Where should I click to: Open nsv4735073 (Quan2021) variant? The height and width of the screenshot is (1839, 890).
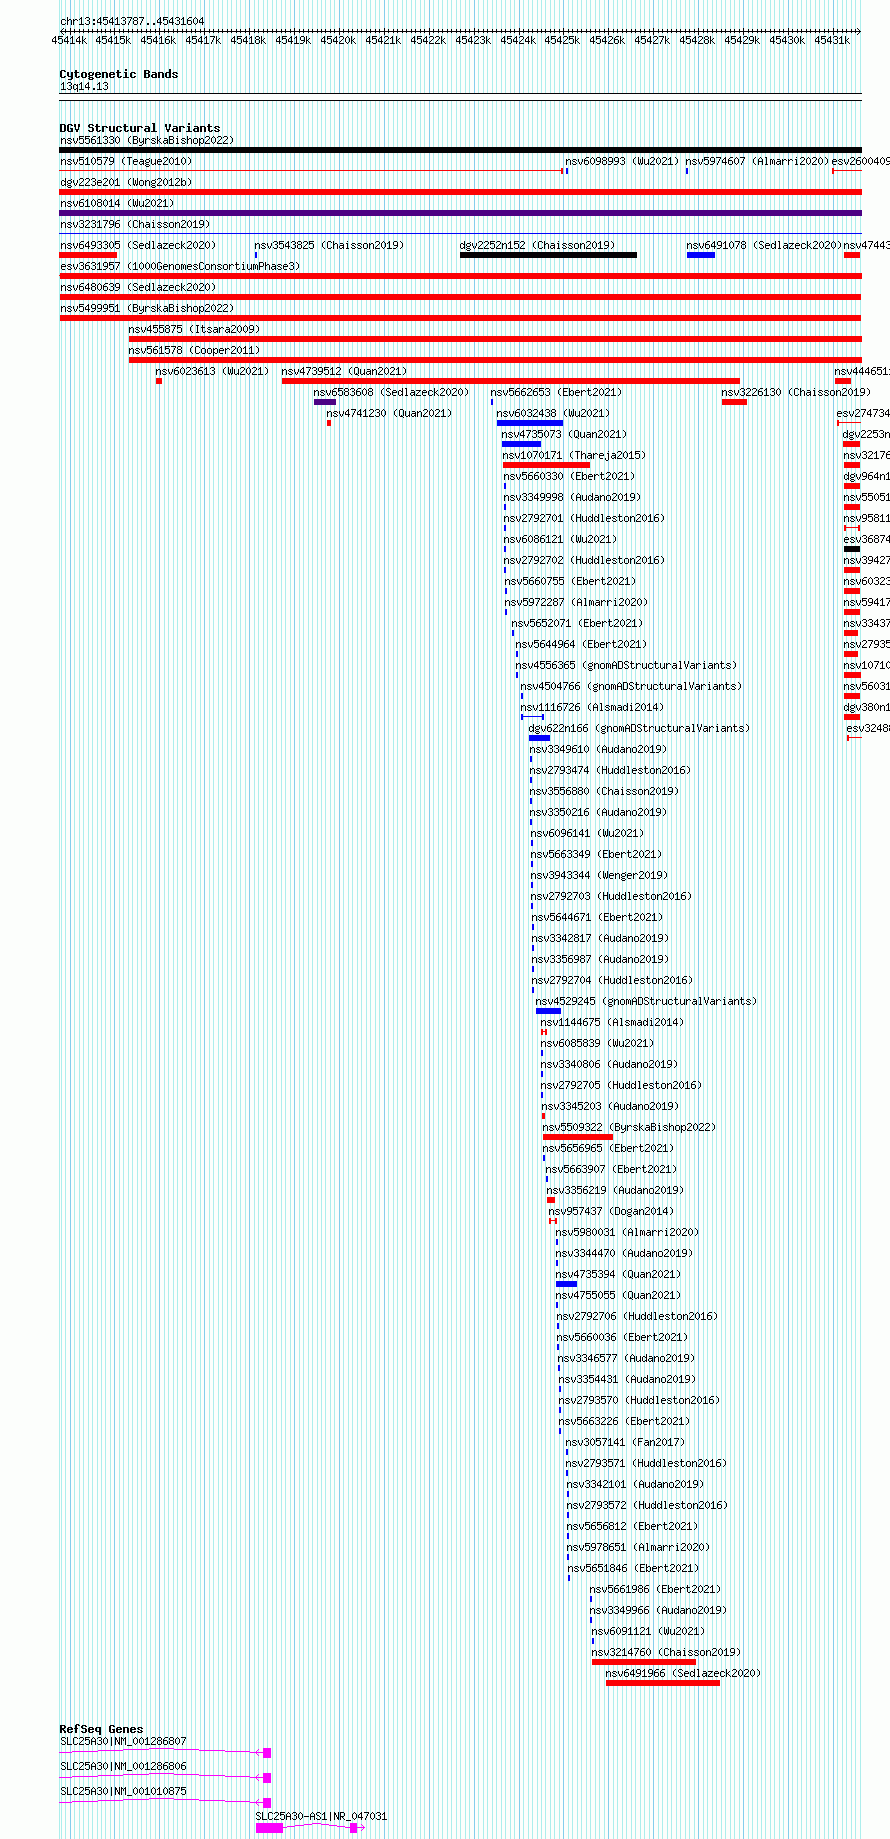coord(564,434)
